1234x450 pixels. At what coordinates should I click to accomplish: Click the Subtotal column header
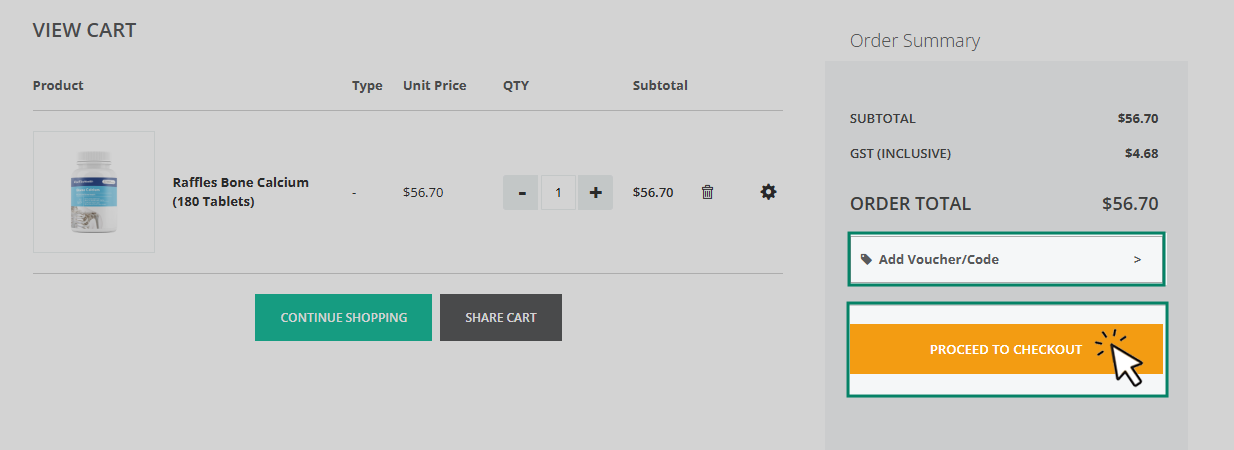pos(660,85)
